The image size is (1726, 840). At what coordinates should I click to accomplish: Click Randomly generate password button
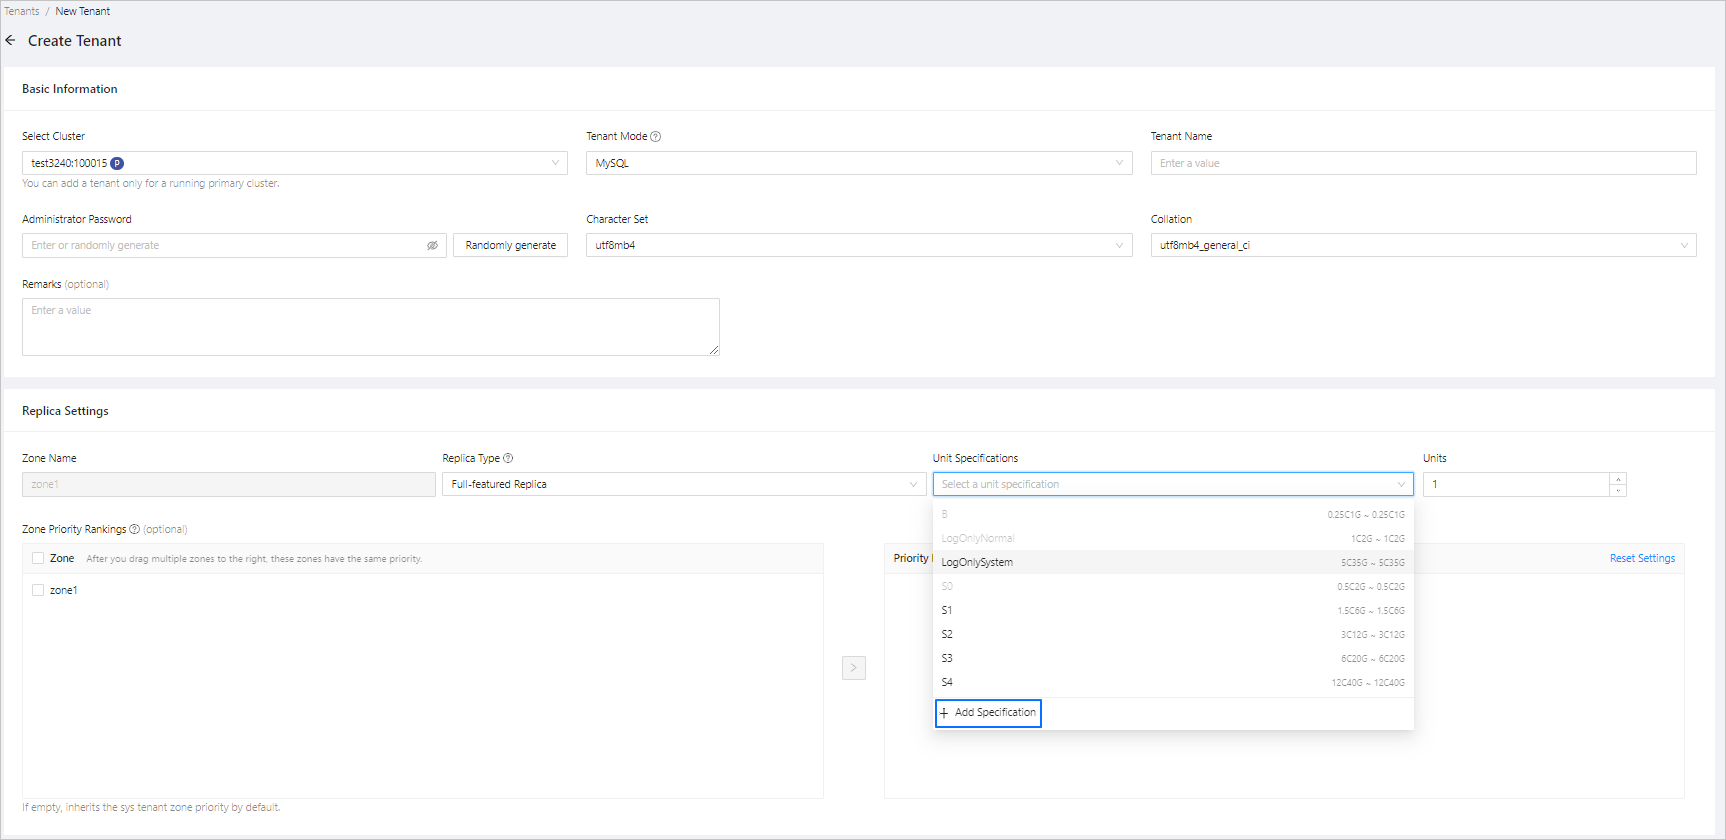click(x=510, y=246)
